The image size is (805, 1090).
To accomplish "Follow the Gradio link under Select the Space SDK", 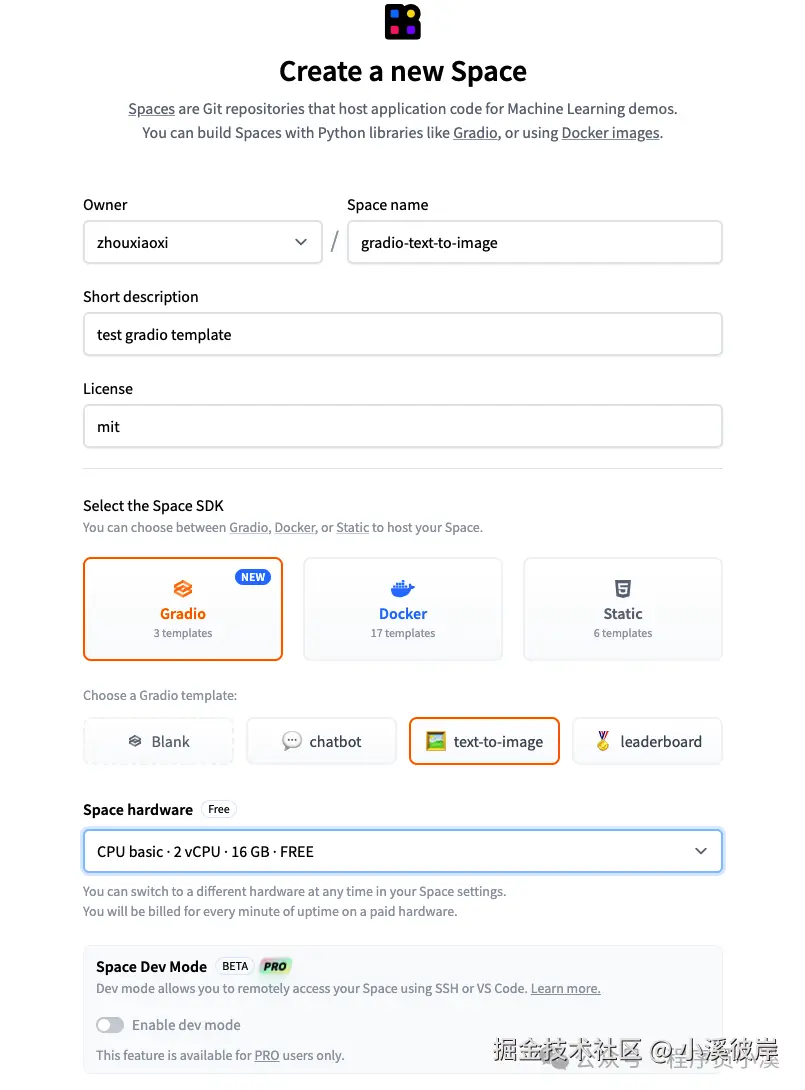I will (x=249, y=527).
